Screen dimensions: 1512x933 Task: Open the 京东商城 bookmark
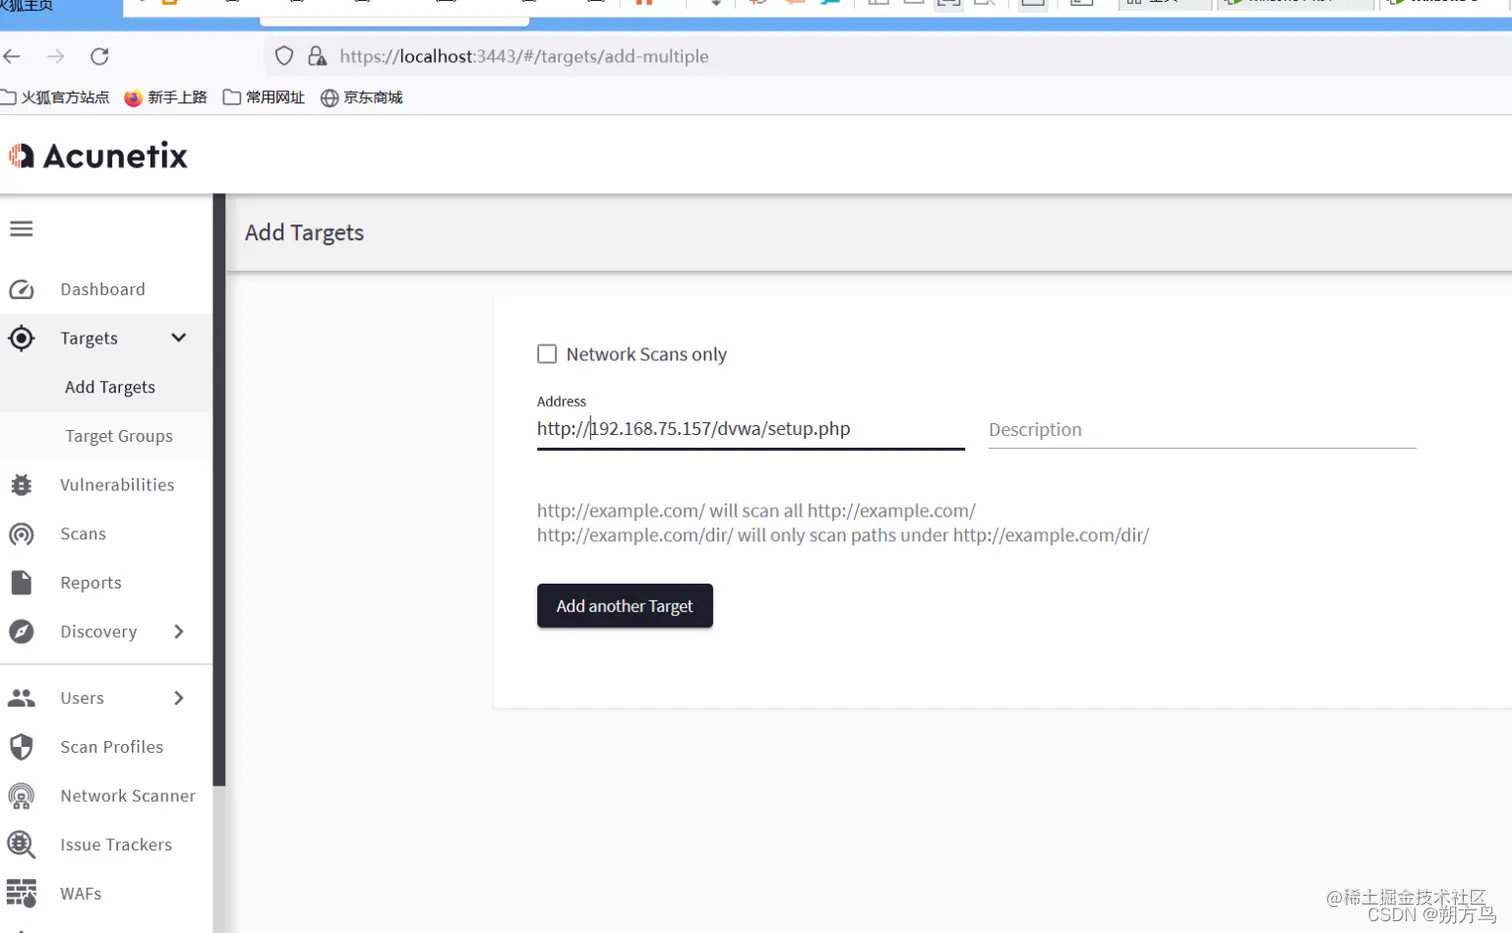(x=362, y=97)
